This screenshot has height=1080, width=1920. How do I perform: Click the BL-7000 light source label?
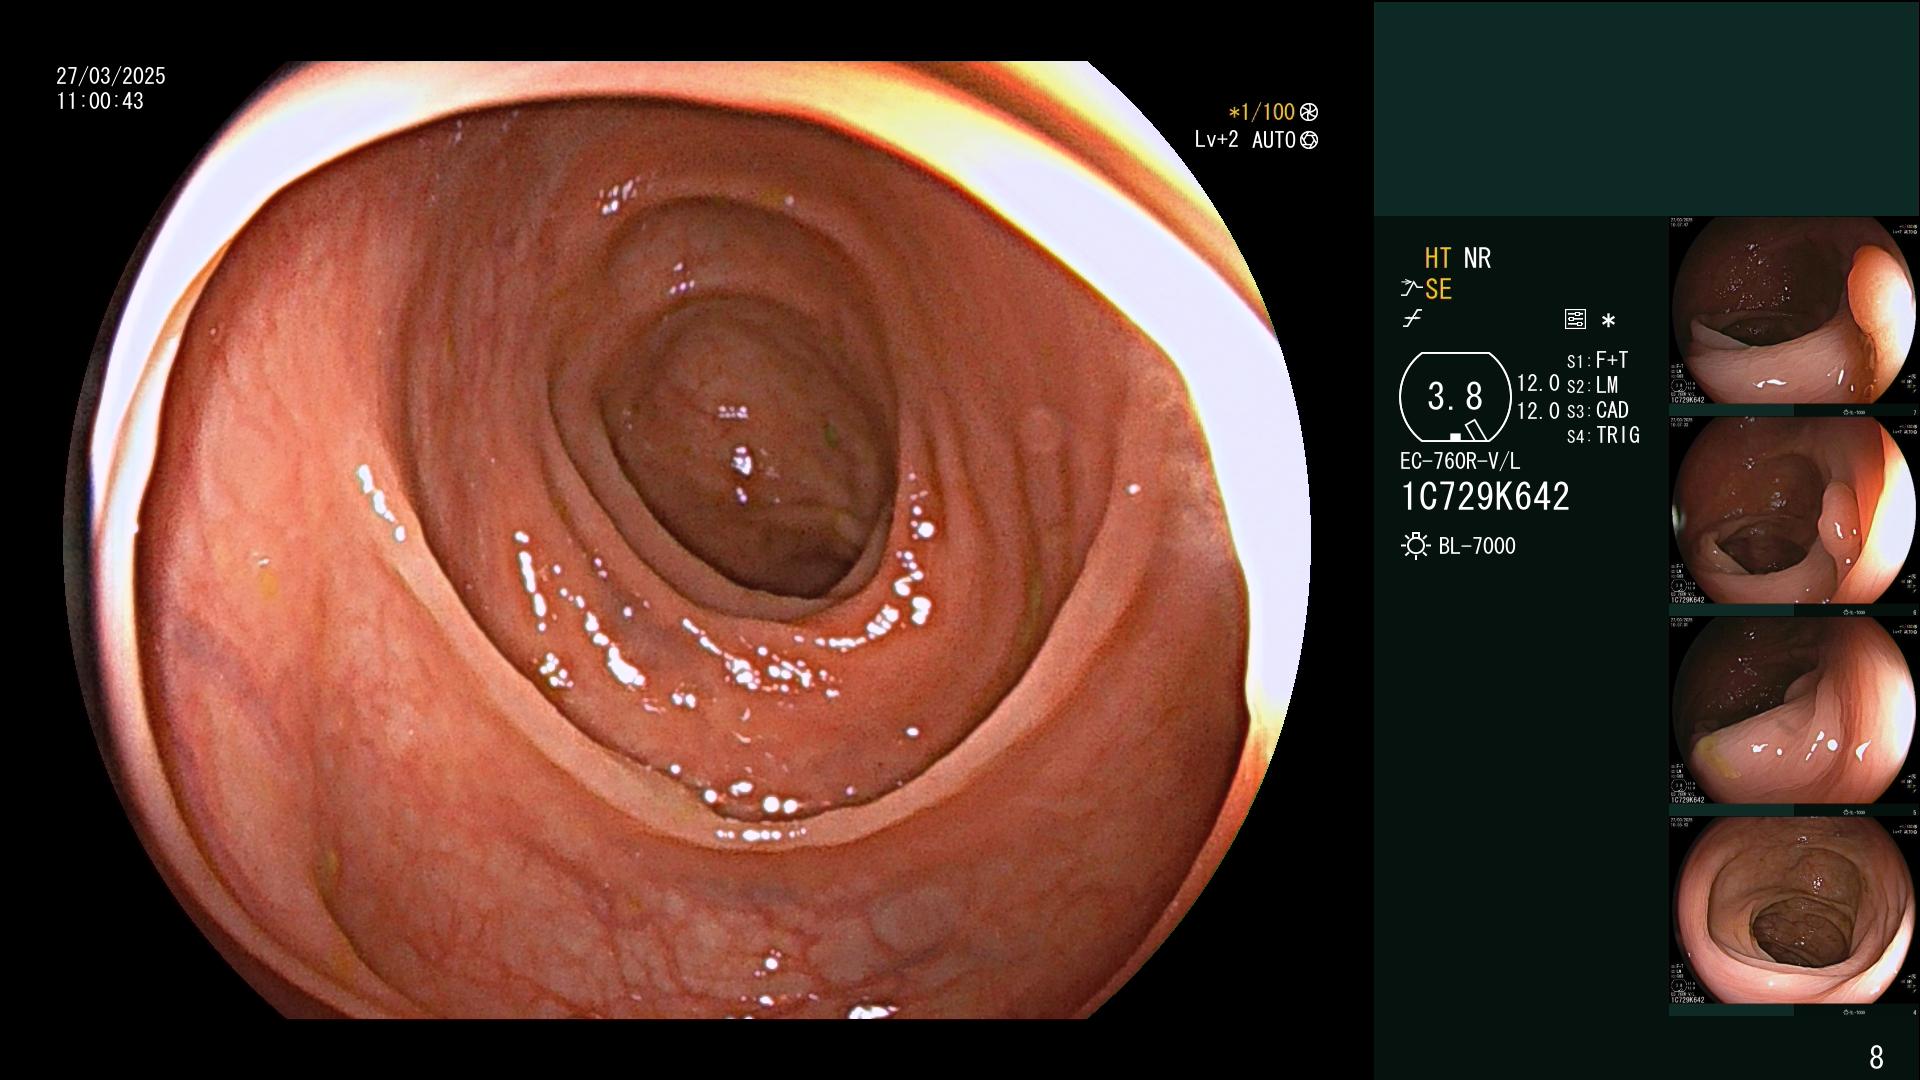tap(1477, 546)
